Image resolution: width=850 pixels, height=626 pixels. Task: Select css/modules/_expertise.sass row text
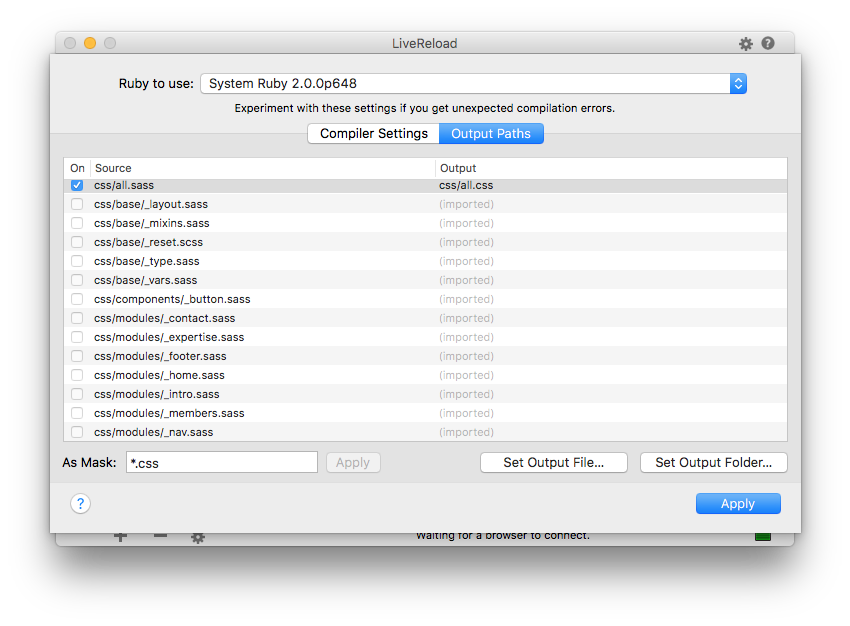click(169, 337)
